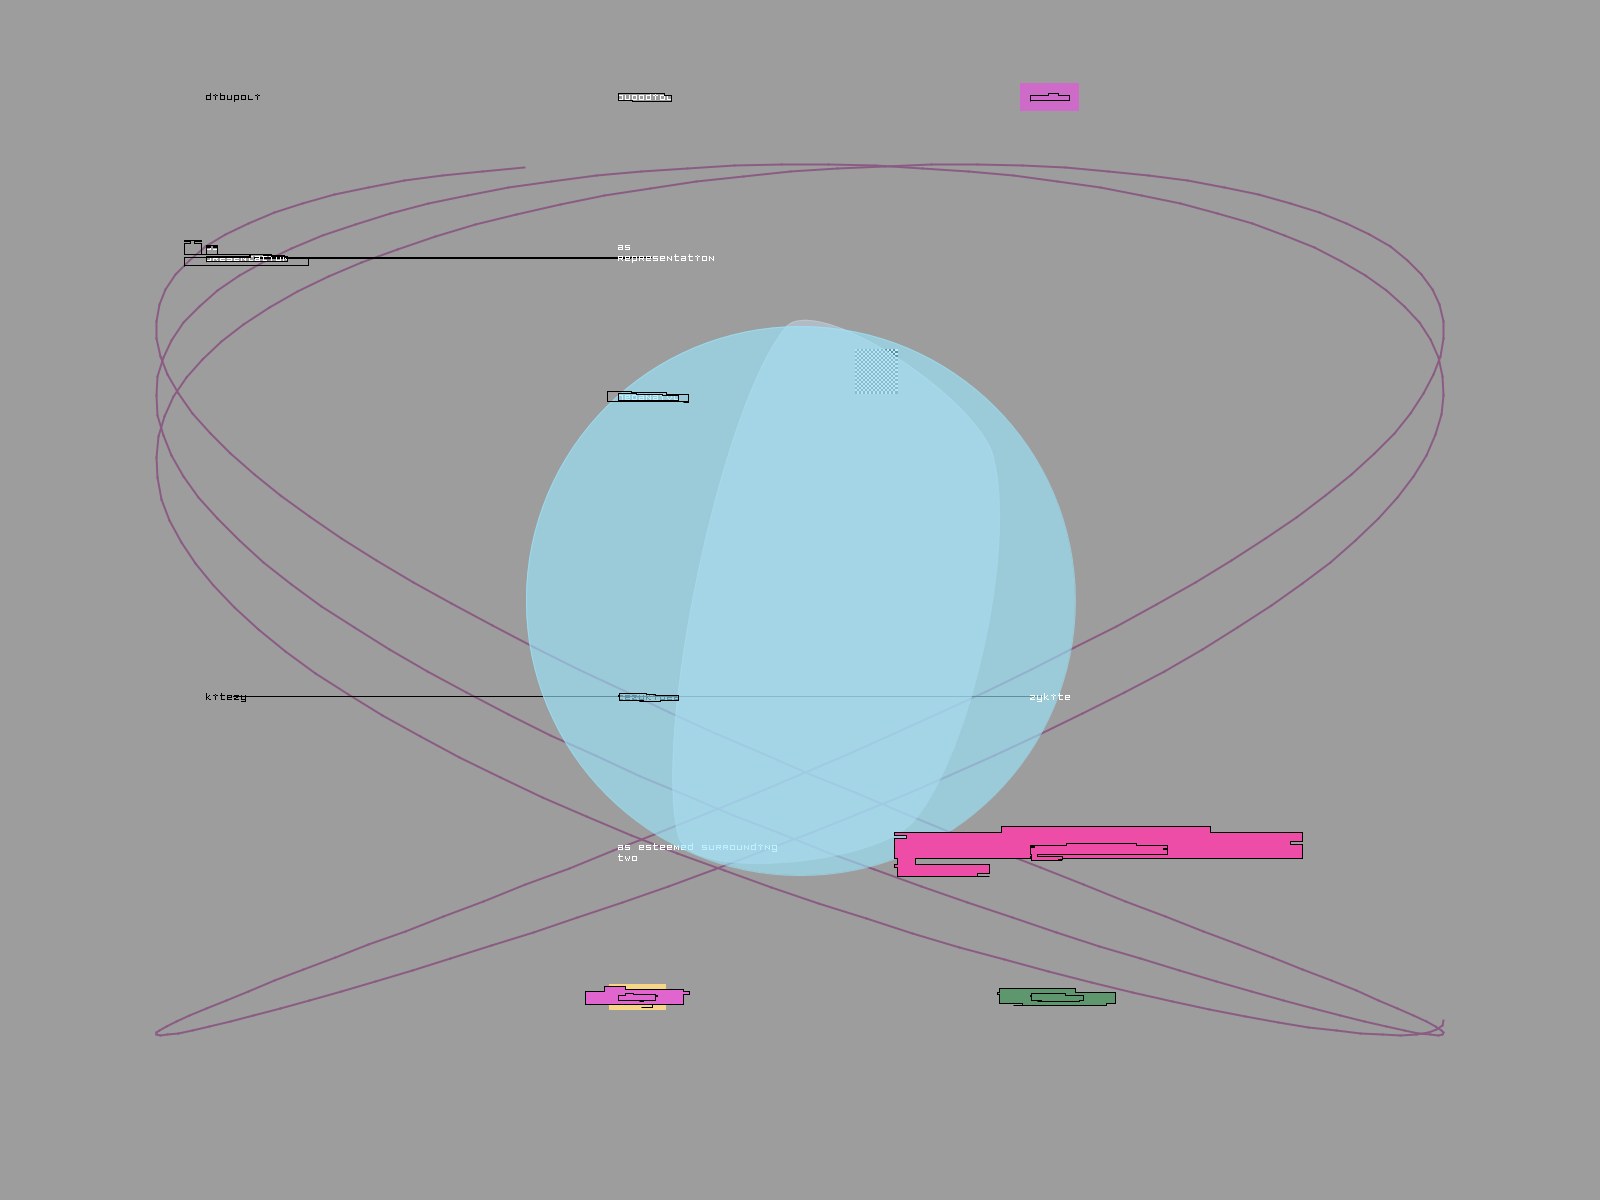The height and width of the screenshot is (1200, 1600).
Task: Click the checkered square inside the blue circle
Action: tap(876, 371)
